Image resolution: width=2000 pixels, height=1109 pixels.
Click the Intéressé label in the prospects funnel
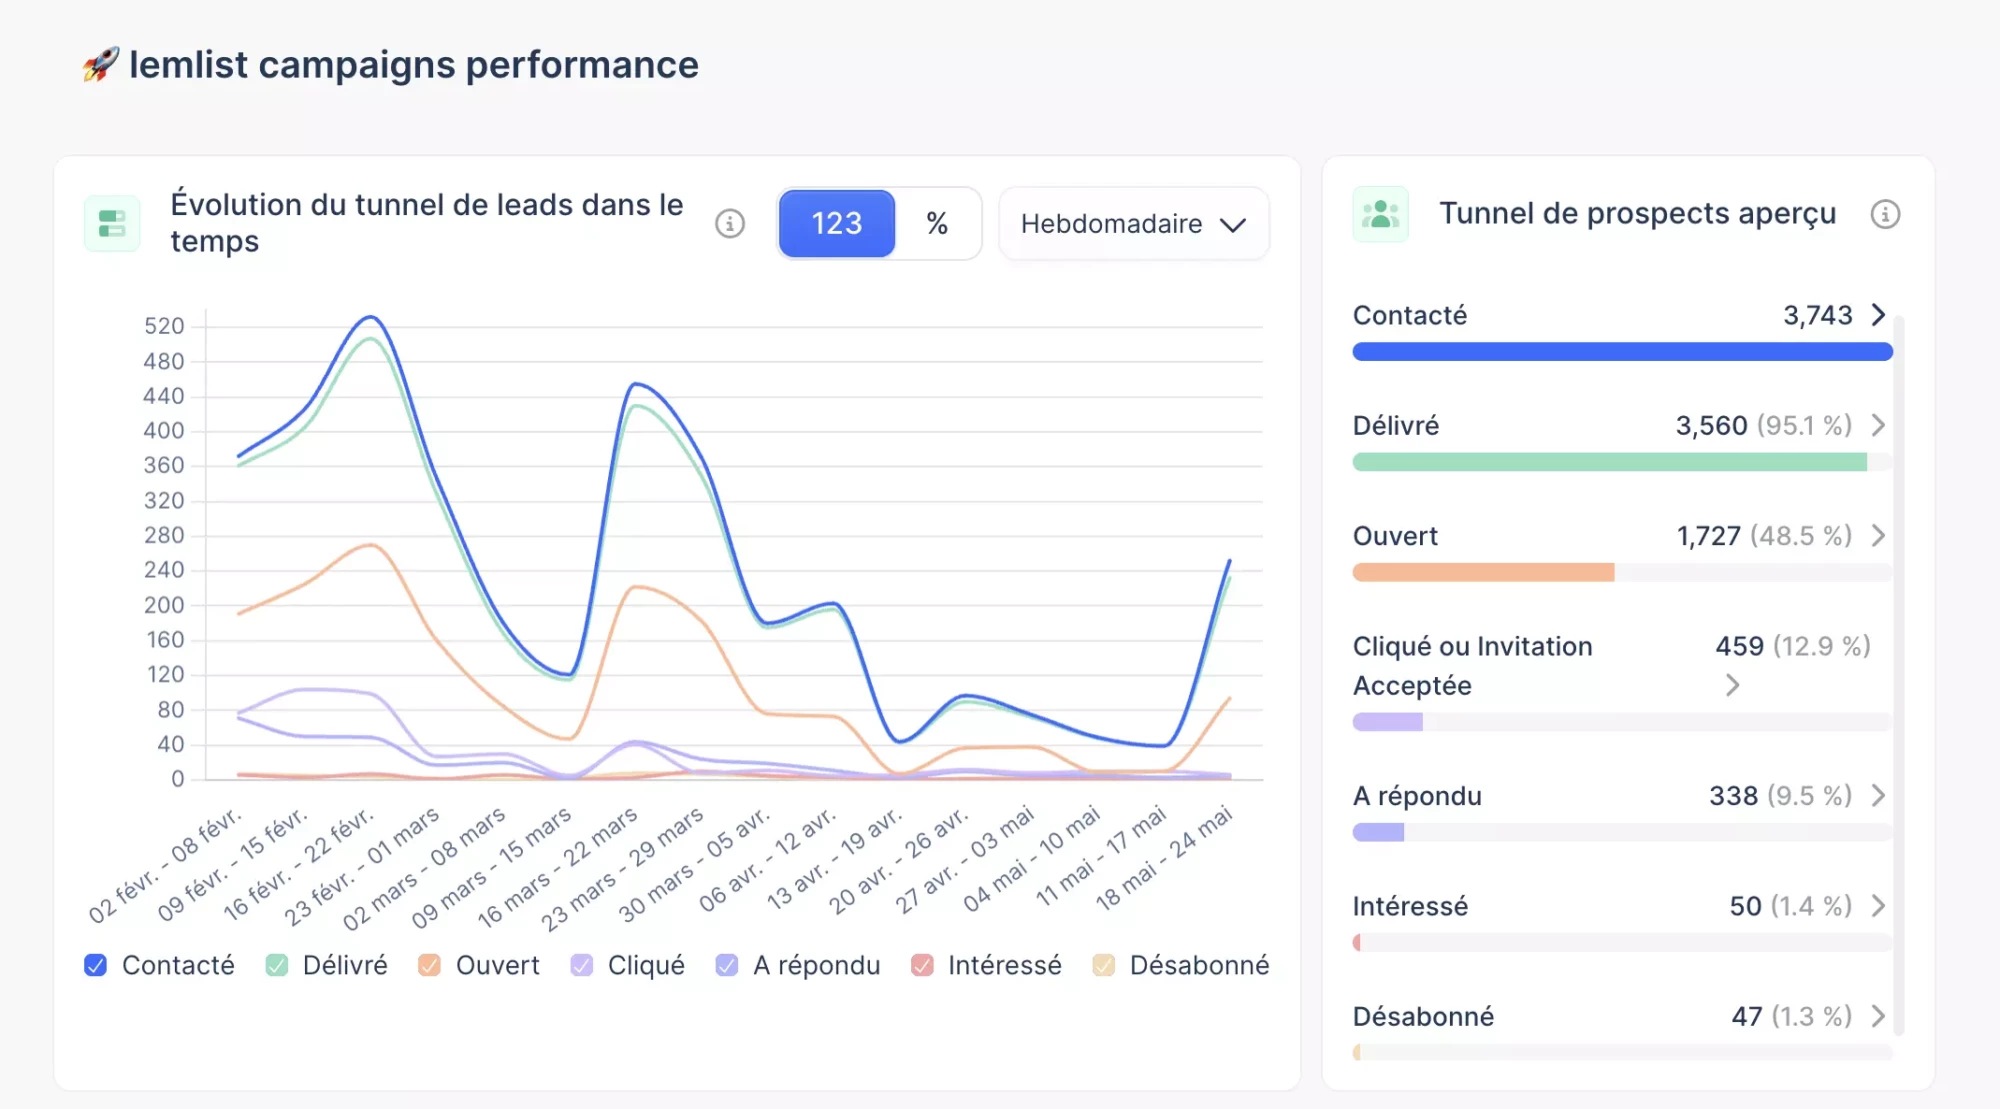tap(1410, 906)
